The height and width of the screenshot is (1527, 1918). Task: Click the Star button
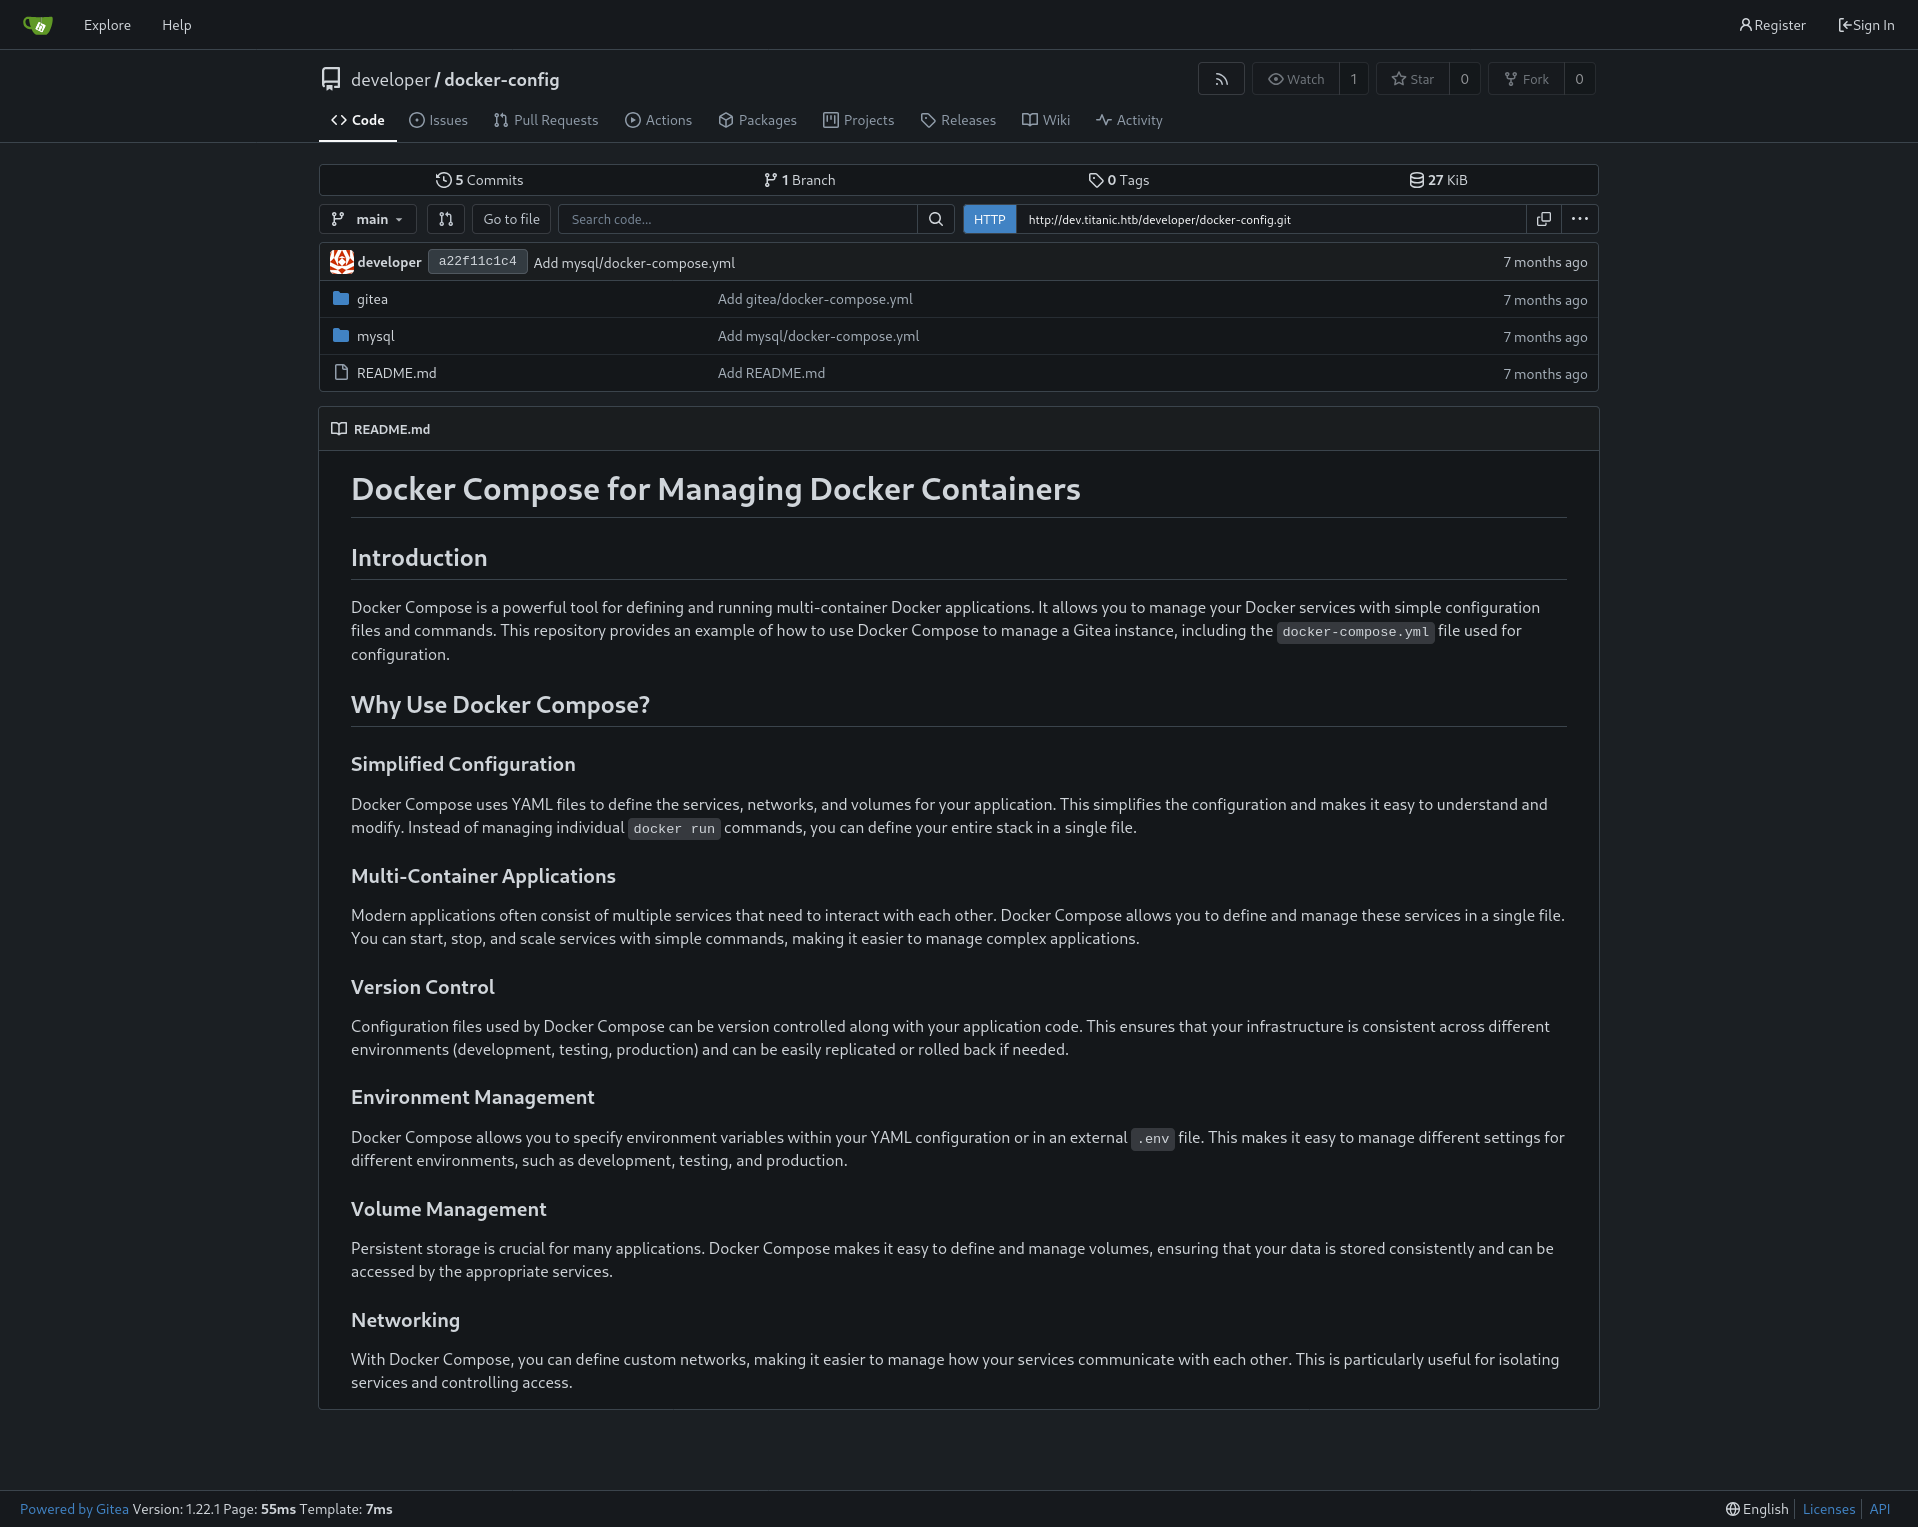click(x=1412, y=79)
